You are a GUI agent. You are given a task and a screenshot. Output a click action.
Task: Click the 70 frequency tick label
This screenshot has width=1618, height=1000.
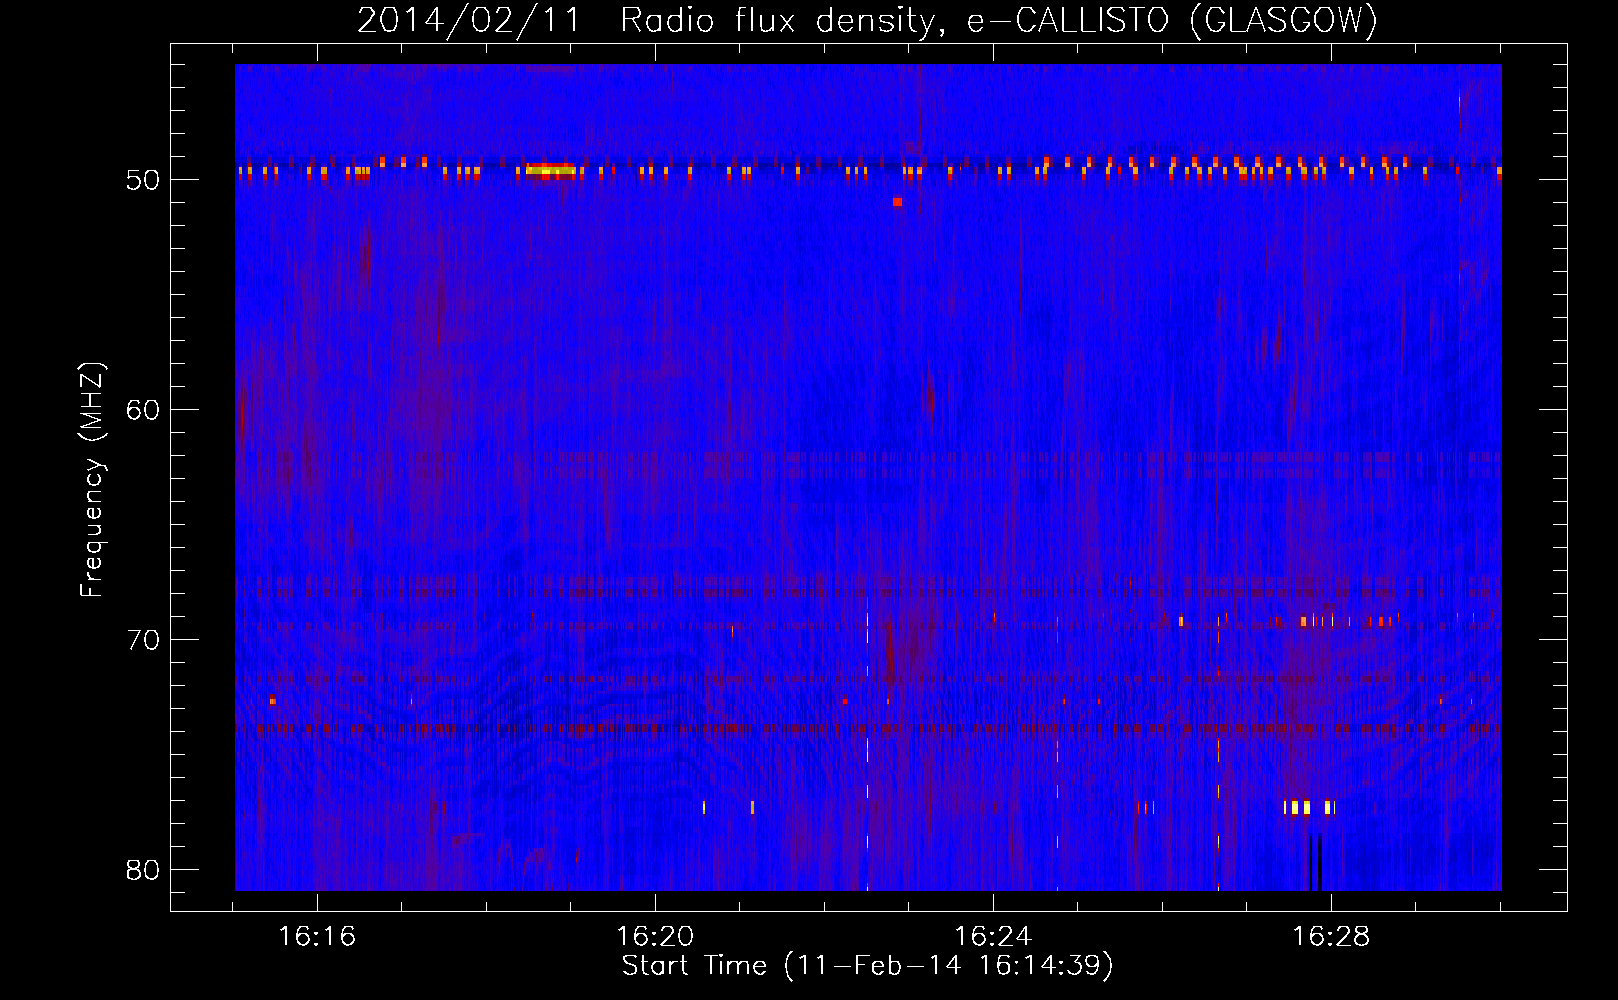click(144, 640)
